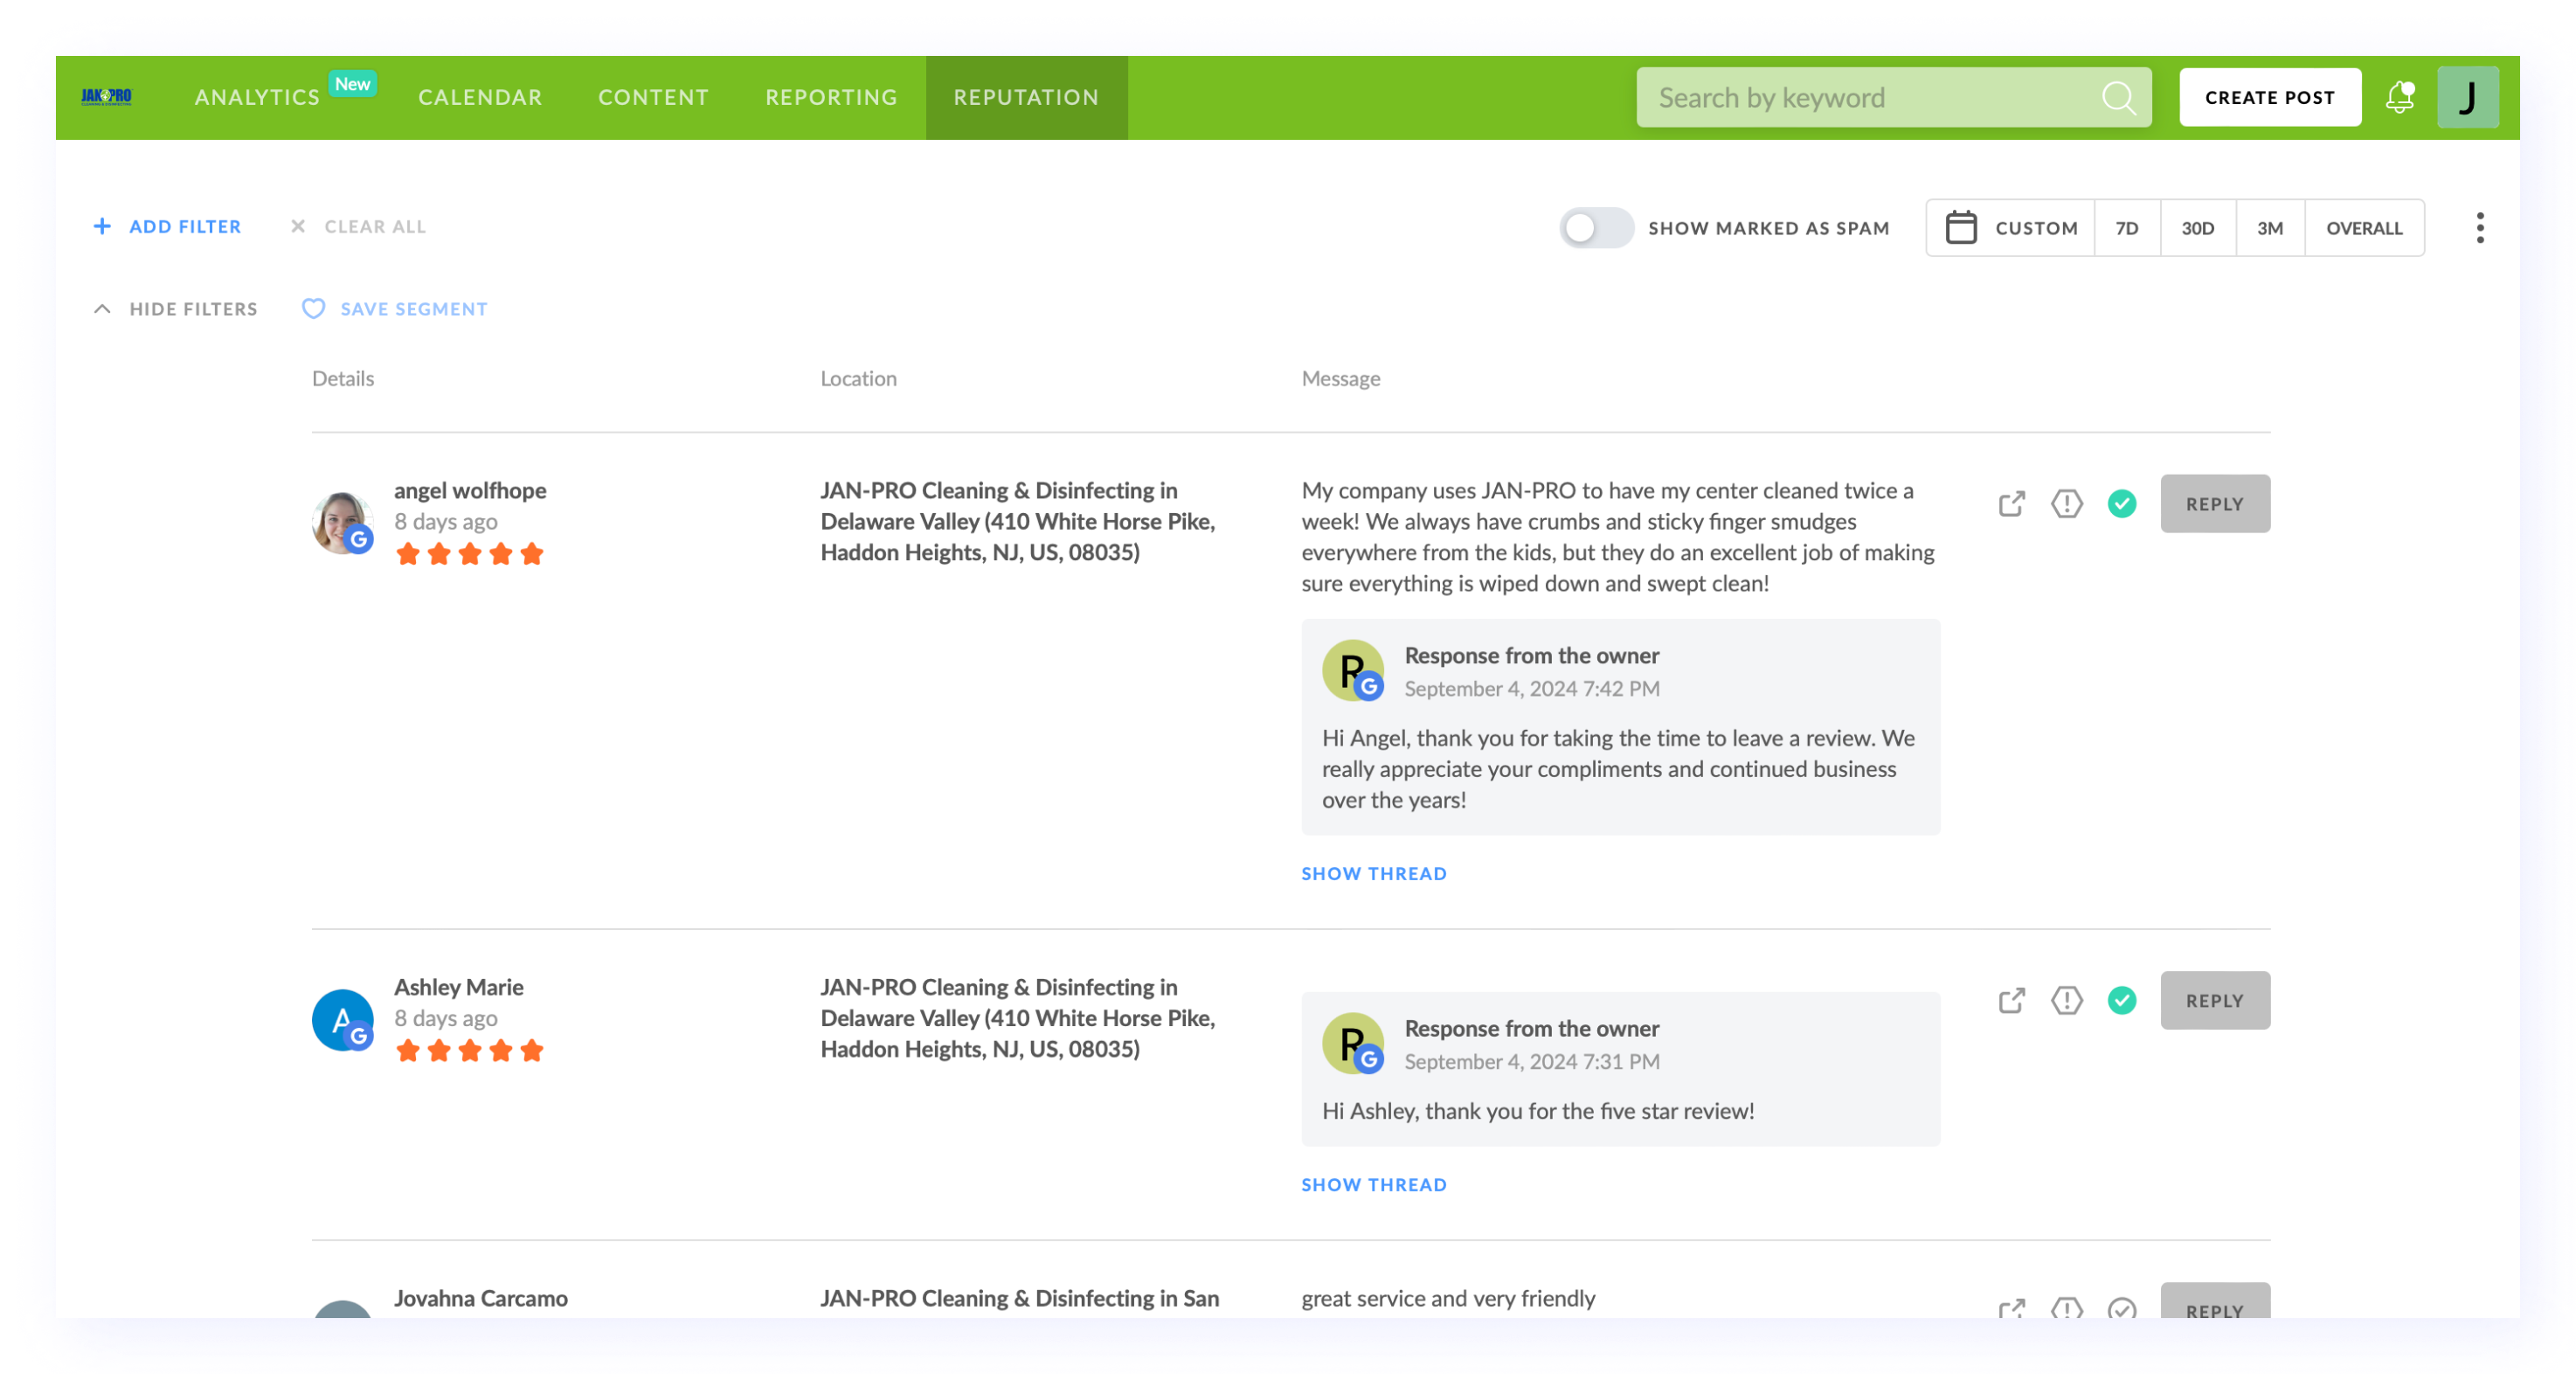Flag Ashley Marie review as spam
The image size is (2576, 1374).
(x=2066, y=1000)
